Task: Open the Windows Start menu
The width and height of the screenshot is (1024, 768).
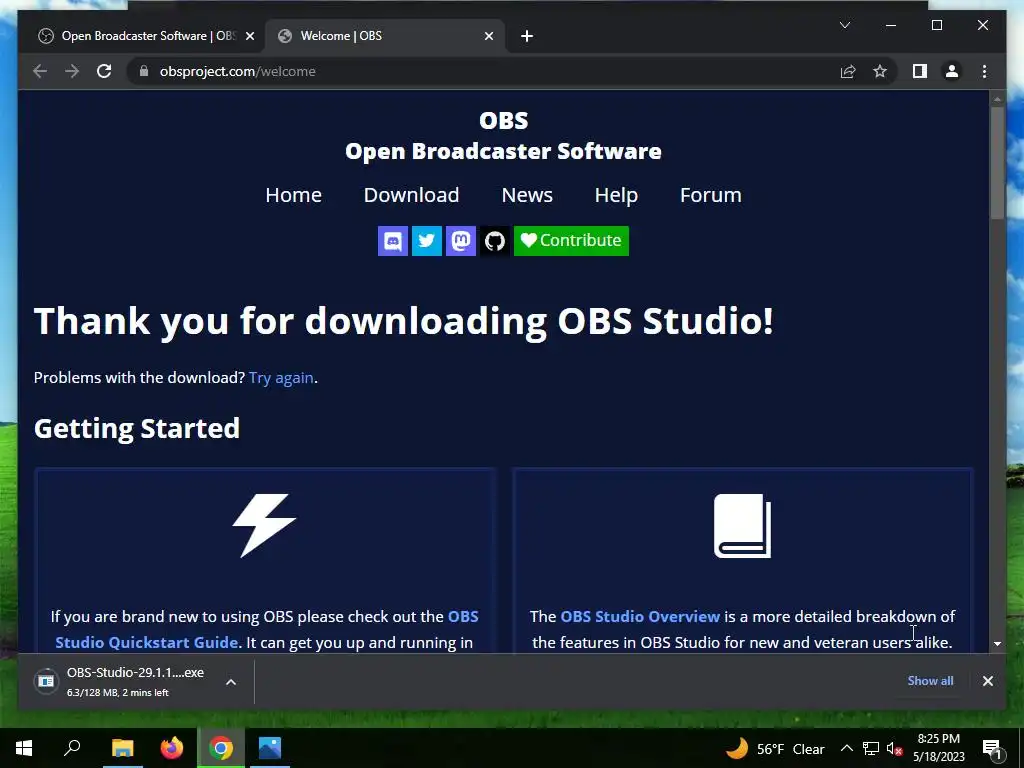Action: [24, 748]
